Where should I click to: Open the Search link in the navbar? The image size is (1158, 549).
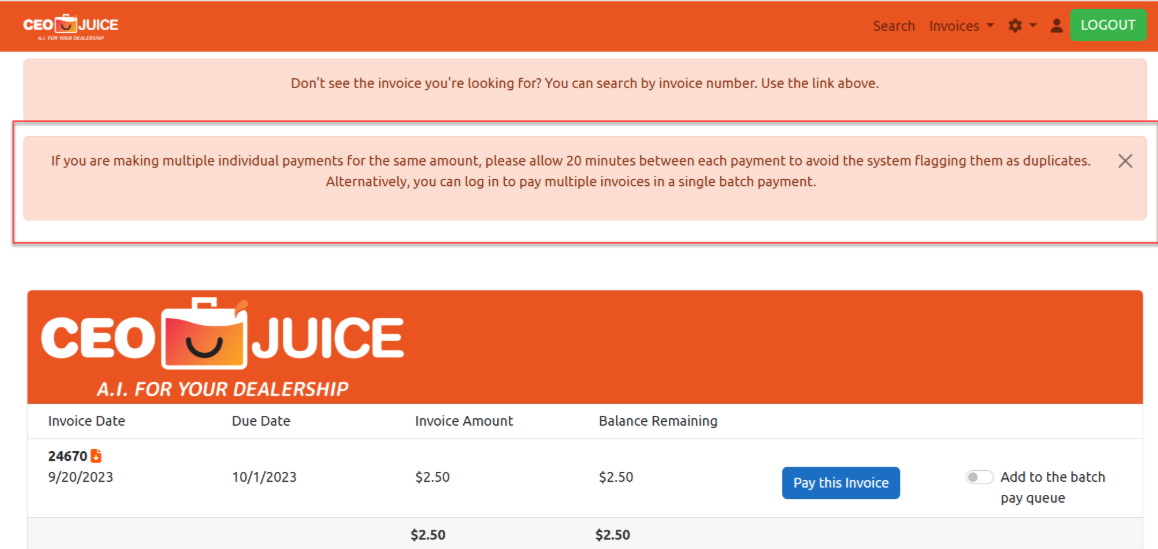(x=894, y=26)
